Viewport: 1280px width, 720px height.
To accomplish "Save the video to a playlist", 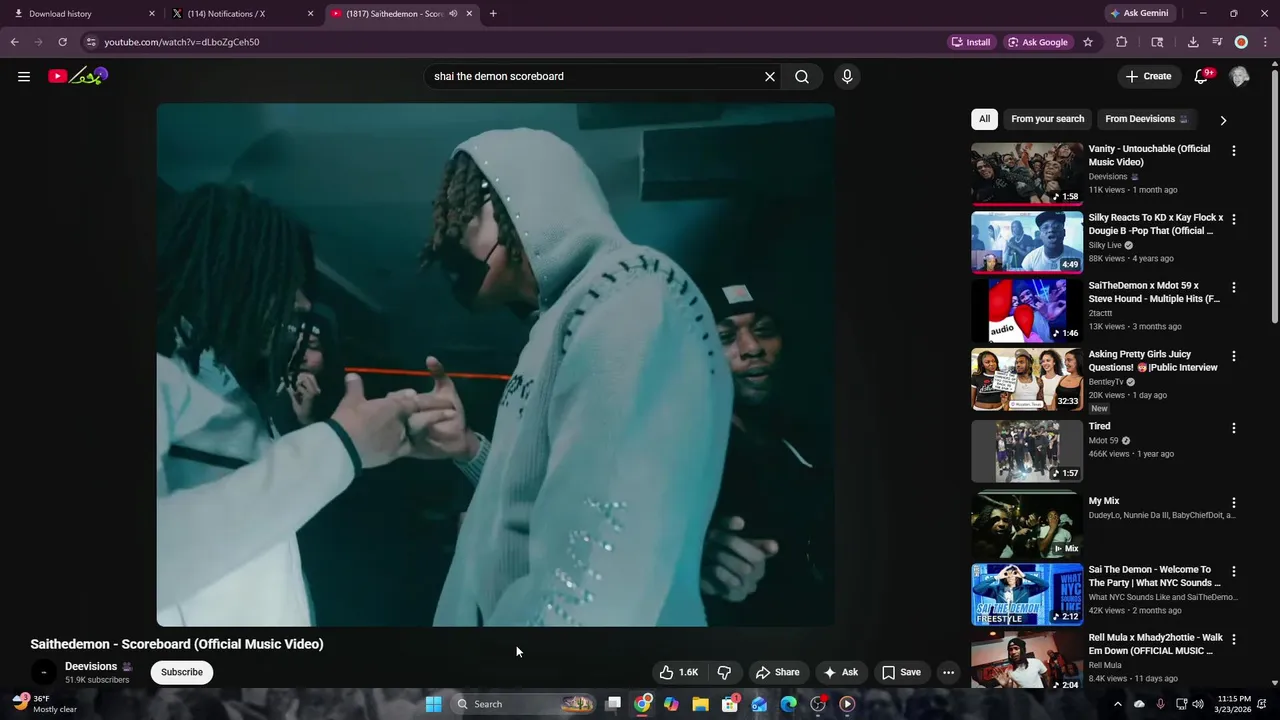I will tap(901, 672).
